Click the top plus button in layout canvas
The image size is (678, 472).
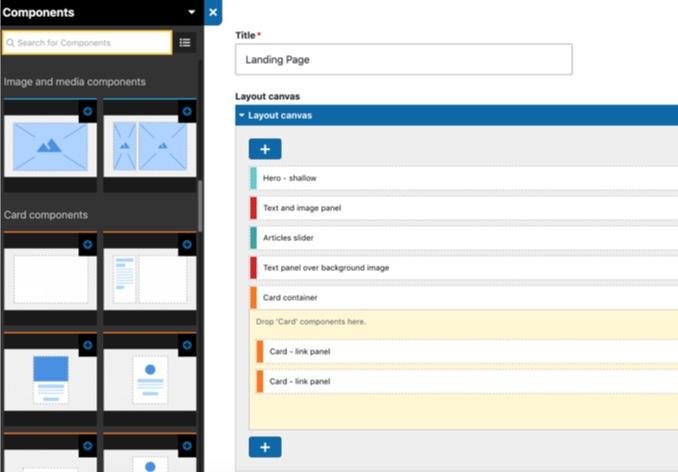(265, 149)
